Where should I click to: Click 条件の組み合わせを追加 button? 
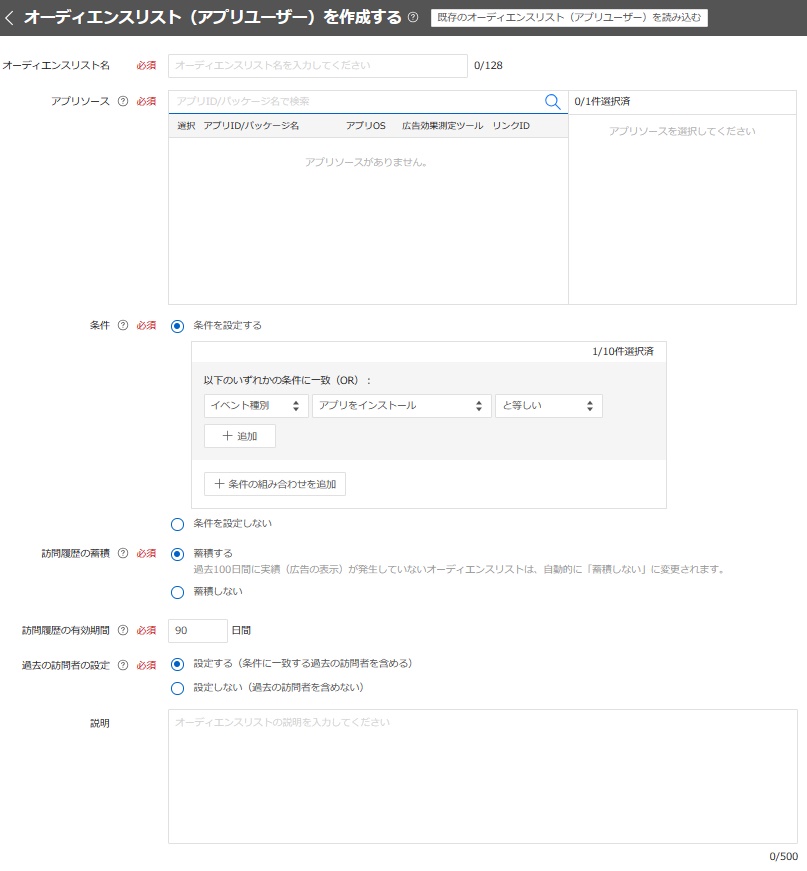click(275, 484)
